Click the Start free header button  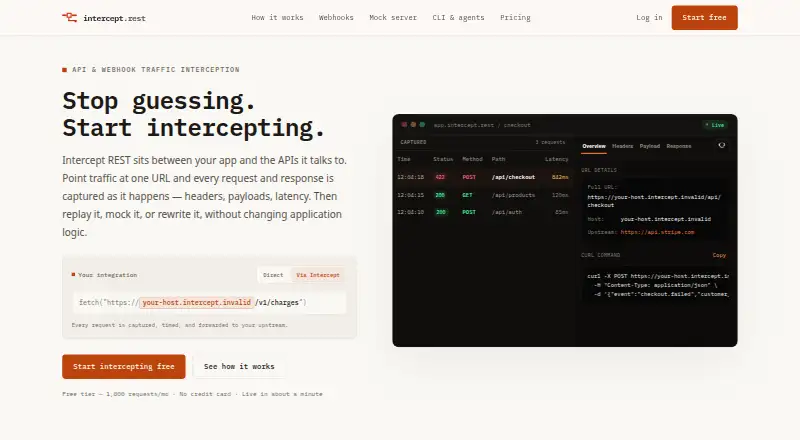point(704,17)
